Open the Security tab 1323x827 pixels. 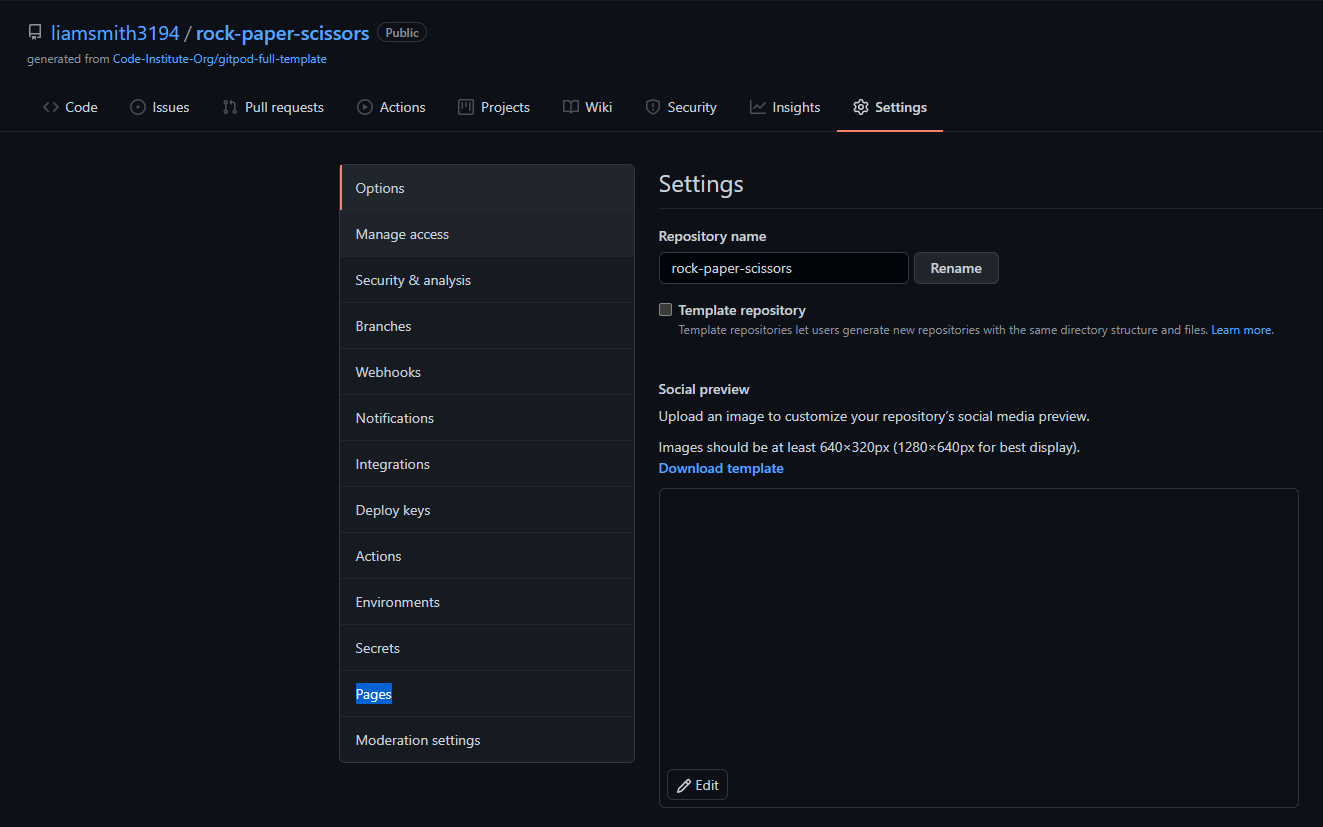tap(681, 107)
